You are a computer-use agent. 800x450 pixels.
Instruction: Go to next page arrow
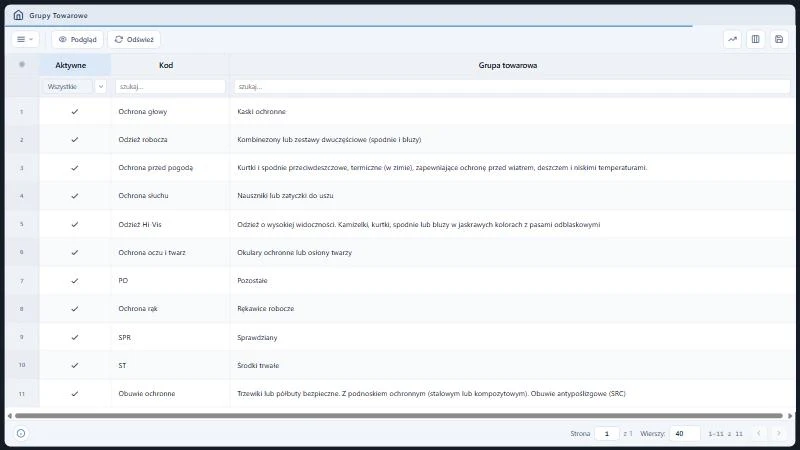(x=779, y=433)
